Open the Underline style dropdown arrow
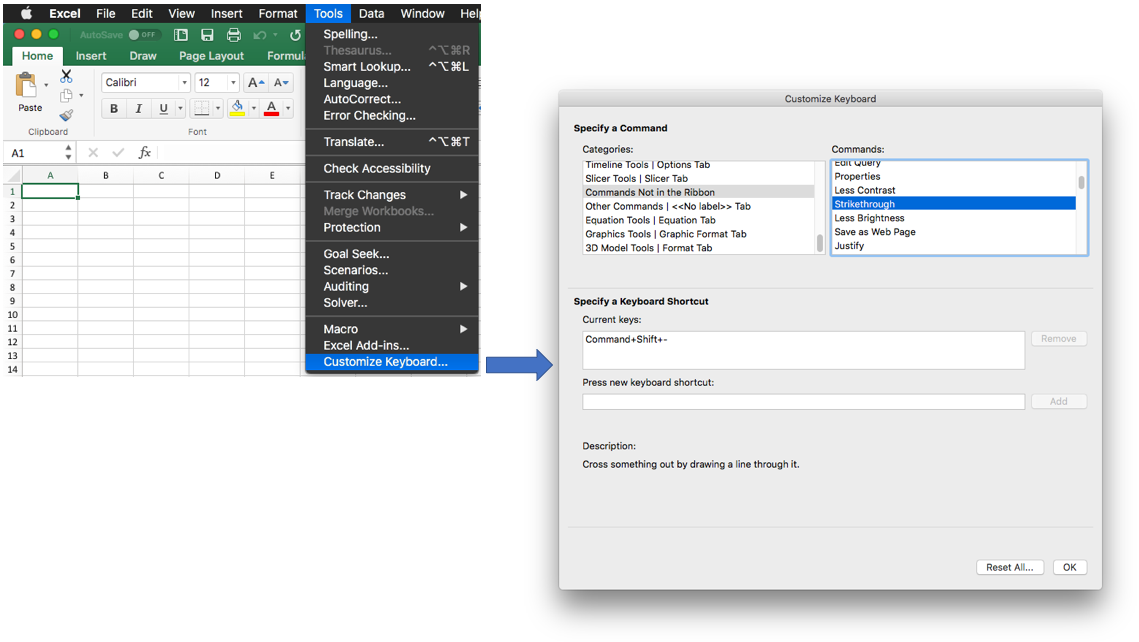Image resolution: width=1139 pixels, height=642 pixels. 180,109
